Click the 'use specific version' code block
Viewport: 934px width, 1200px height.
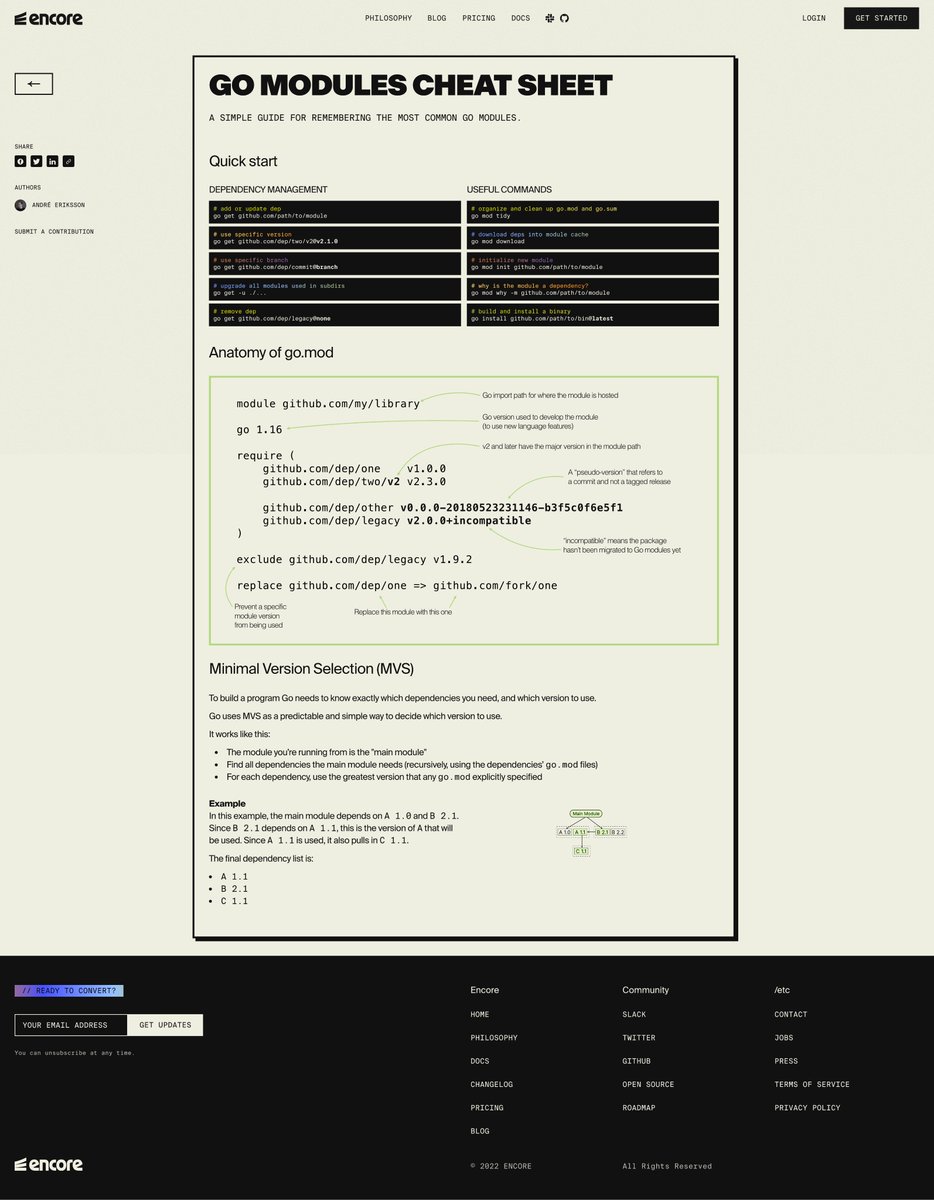335,238
